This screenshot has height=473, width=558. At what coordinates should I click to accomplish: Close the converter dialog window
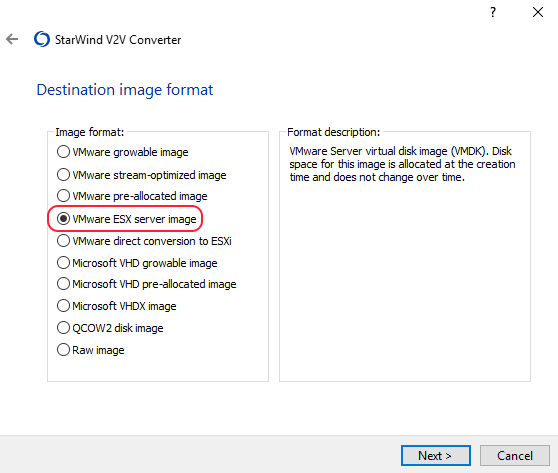(538, 12)
